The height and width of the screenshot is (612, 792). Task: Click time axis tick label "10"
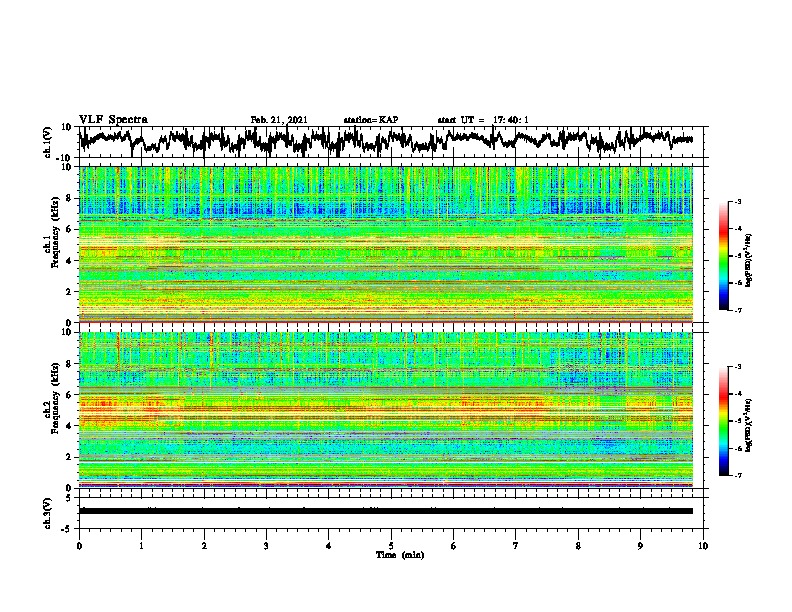click(703, 546)
